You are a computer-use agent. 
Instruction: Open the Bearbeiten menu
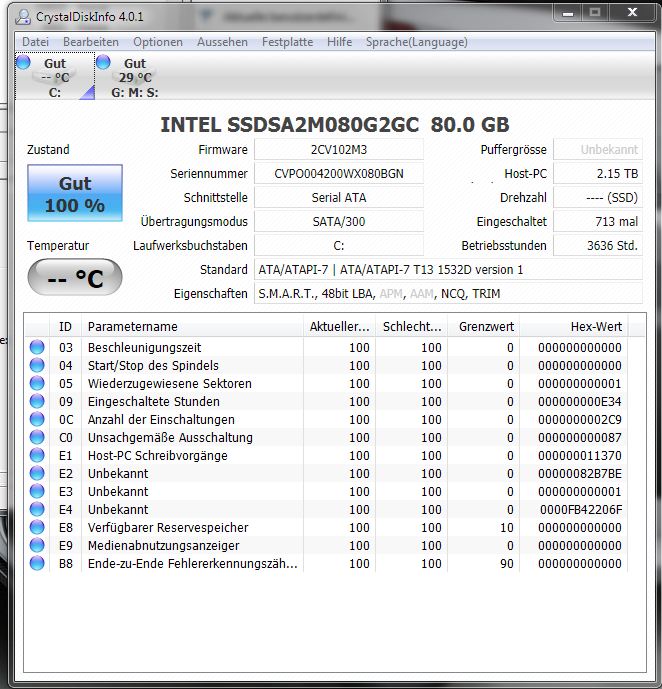(x=91, y=42)
